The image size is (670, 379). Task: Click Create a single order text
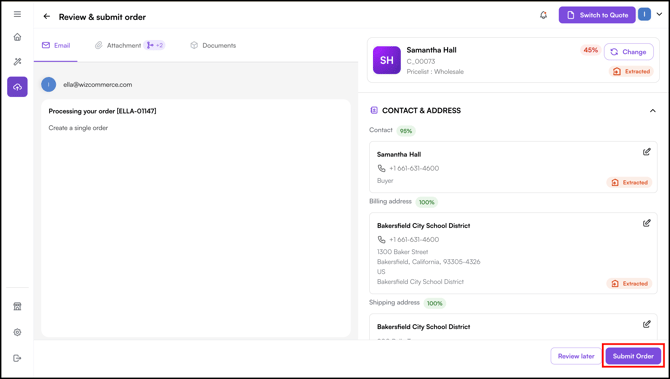tap(78, 128)
